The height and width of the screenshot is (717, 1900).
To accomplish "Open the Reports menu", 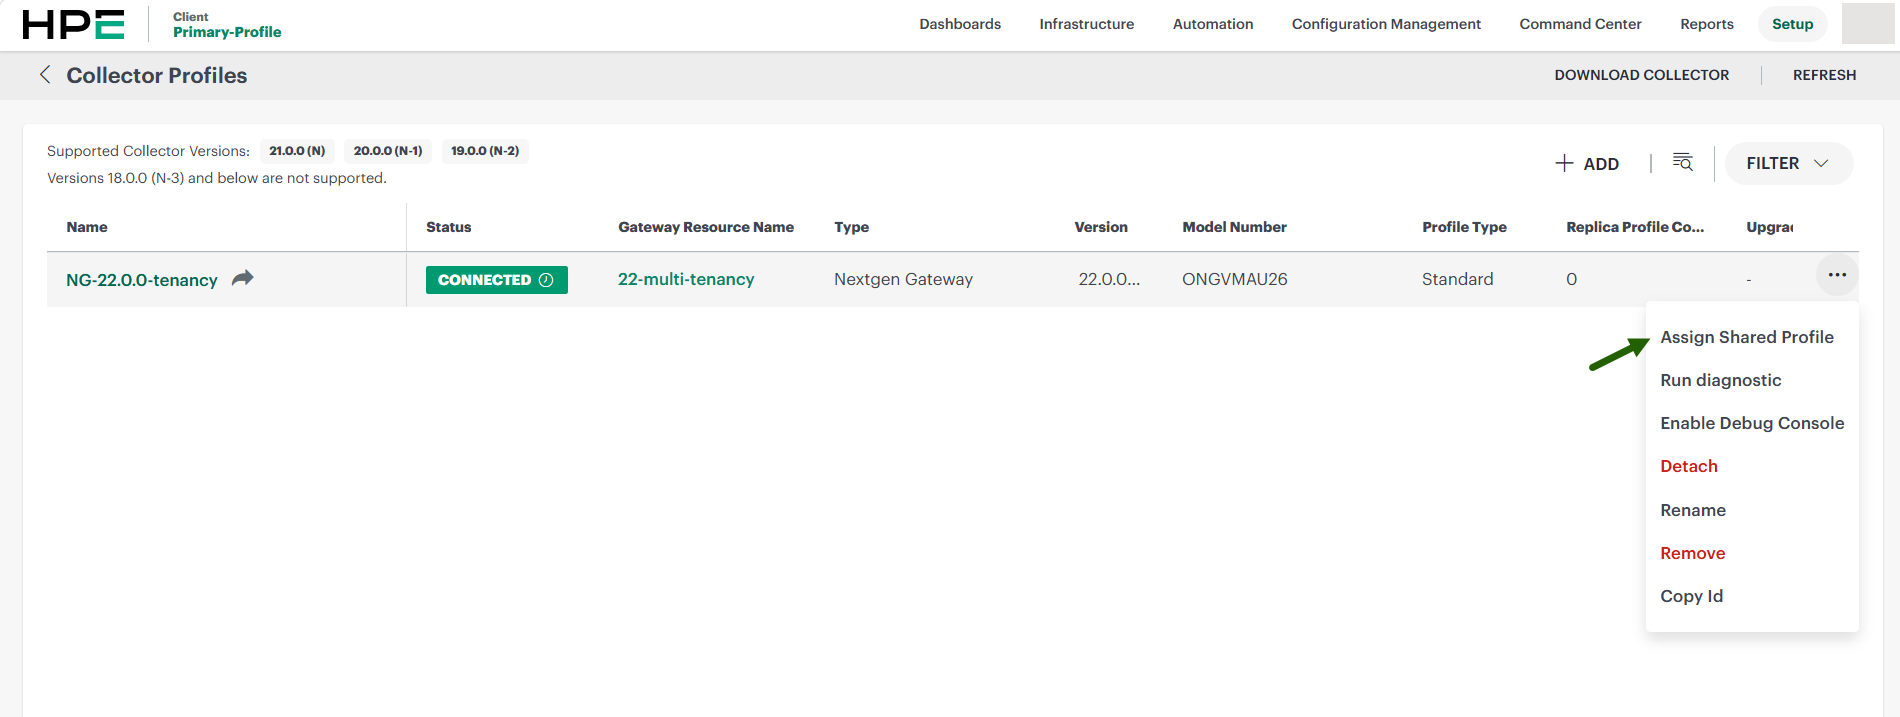I will pos(1707,24).
